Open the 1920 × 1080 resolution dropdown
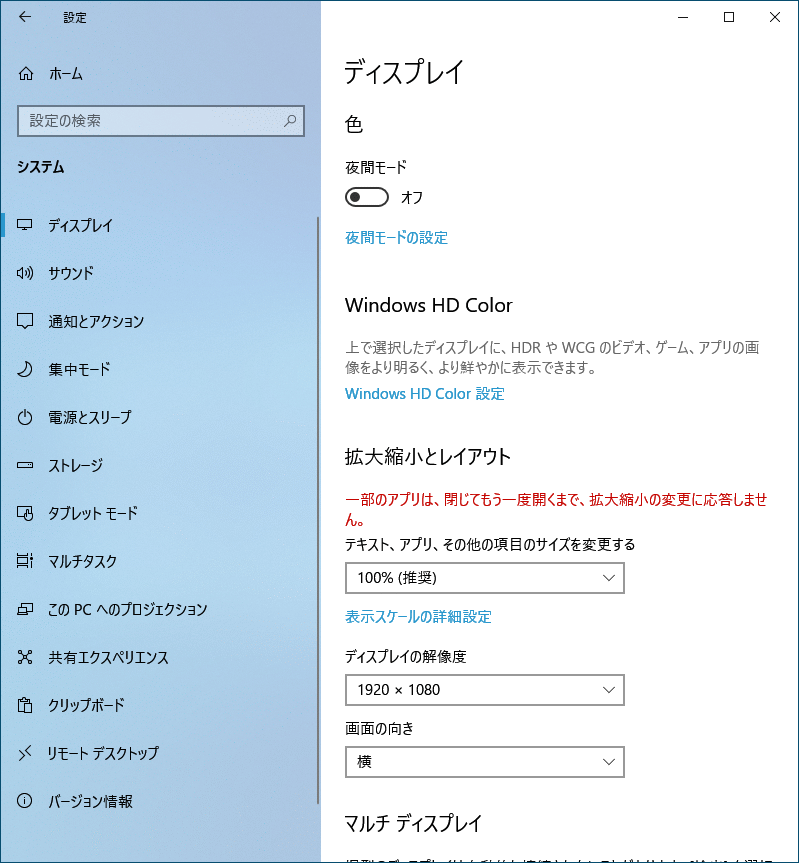 (x=485, y=690)
